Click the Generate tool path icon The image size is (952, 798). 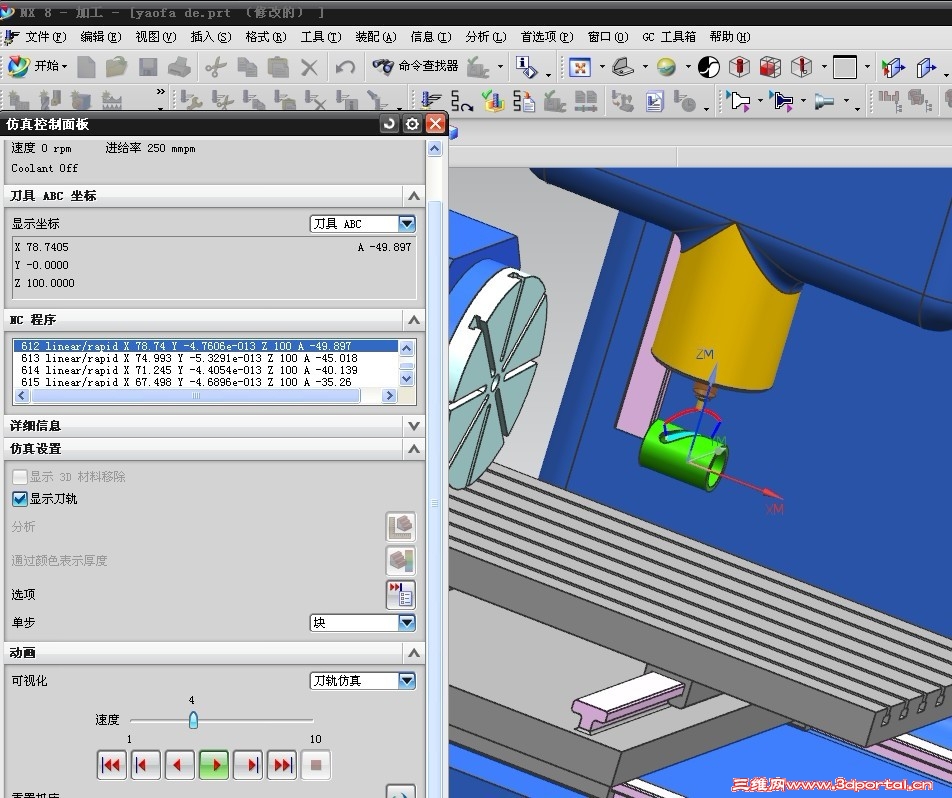point(430,101)
